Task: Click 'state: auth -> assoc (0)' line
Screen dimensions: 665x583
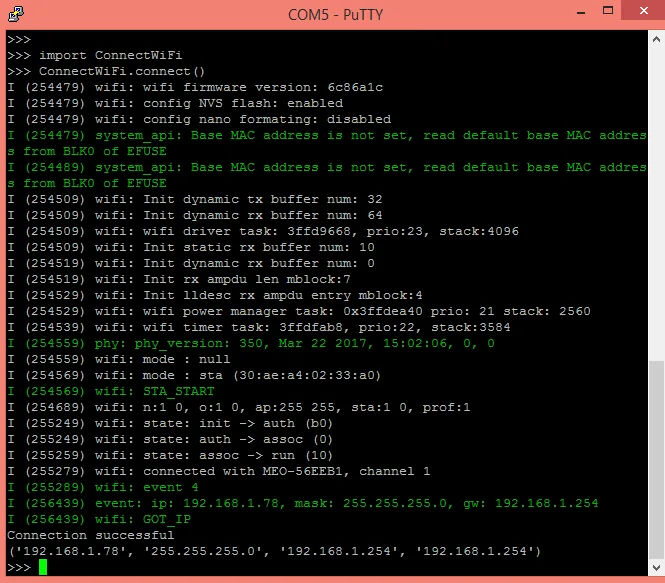Action: tap(170, 439)
